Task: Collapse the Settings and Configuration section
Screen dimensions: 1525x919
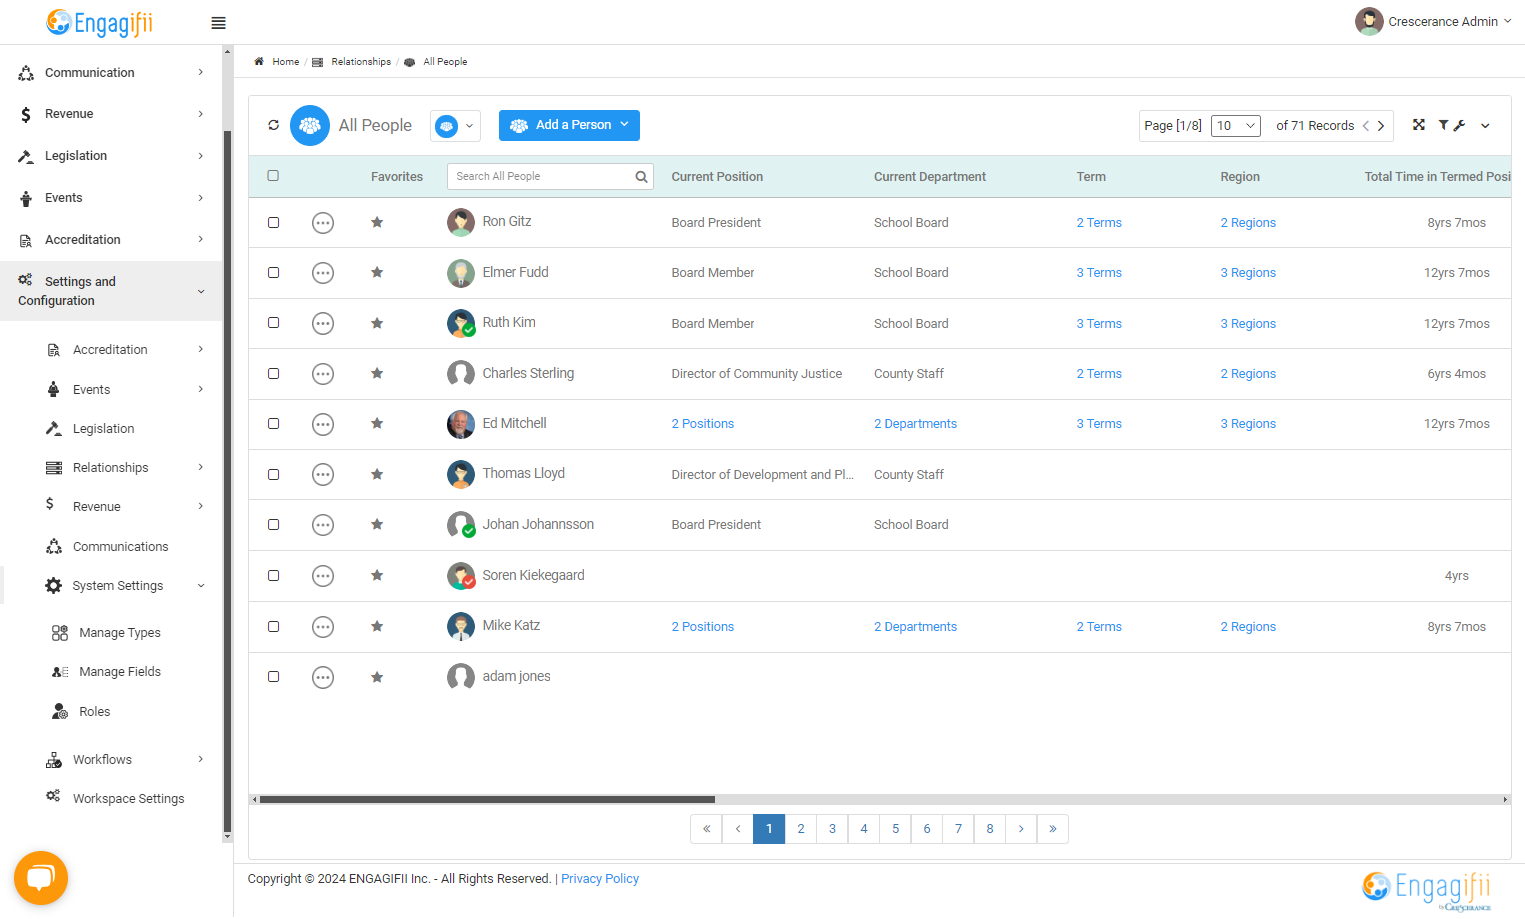Action: tap(111, 291)
